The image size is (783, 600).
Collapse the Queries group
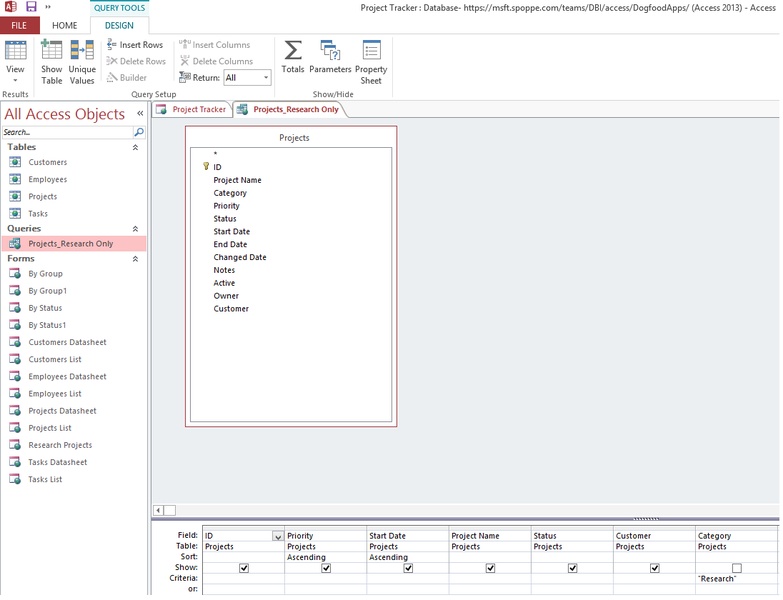(x=135, y=229)
